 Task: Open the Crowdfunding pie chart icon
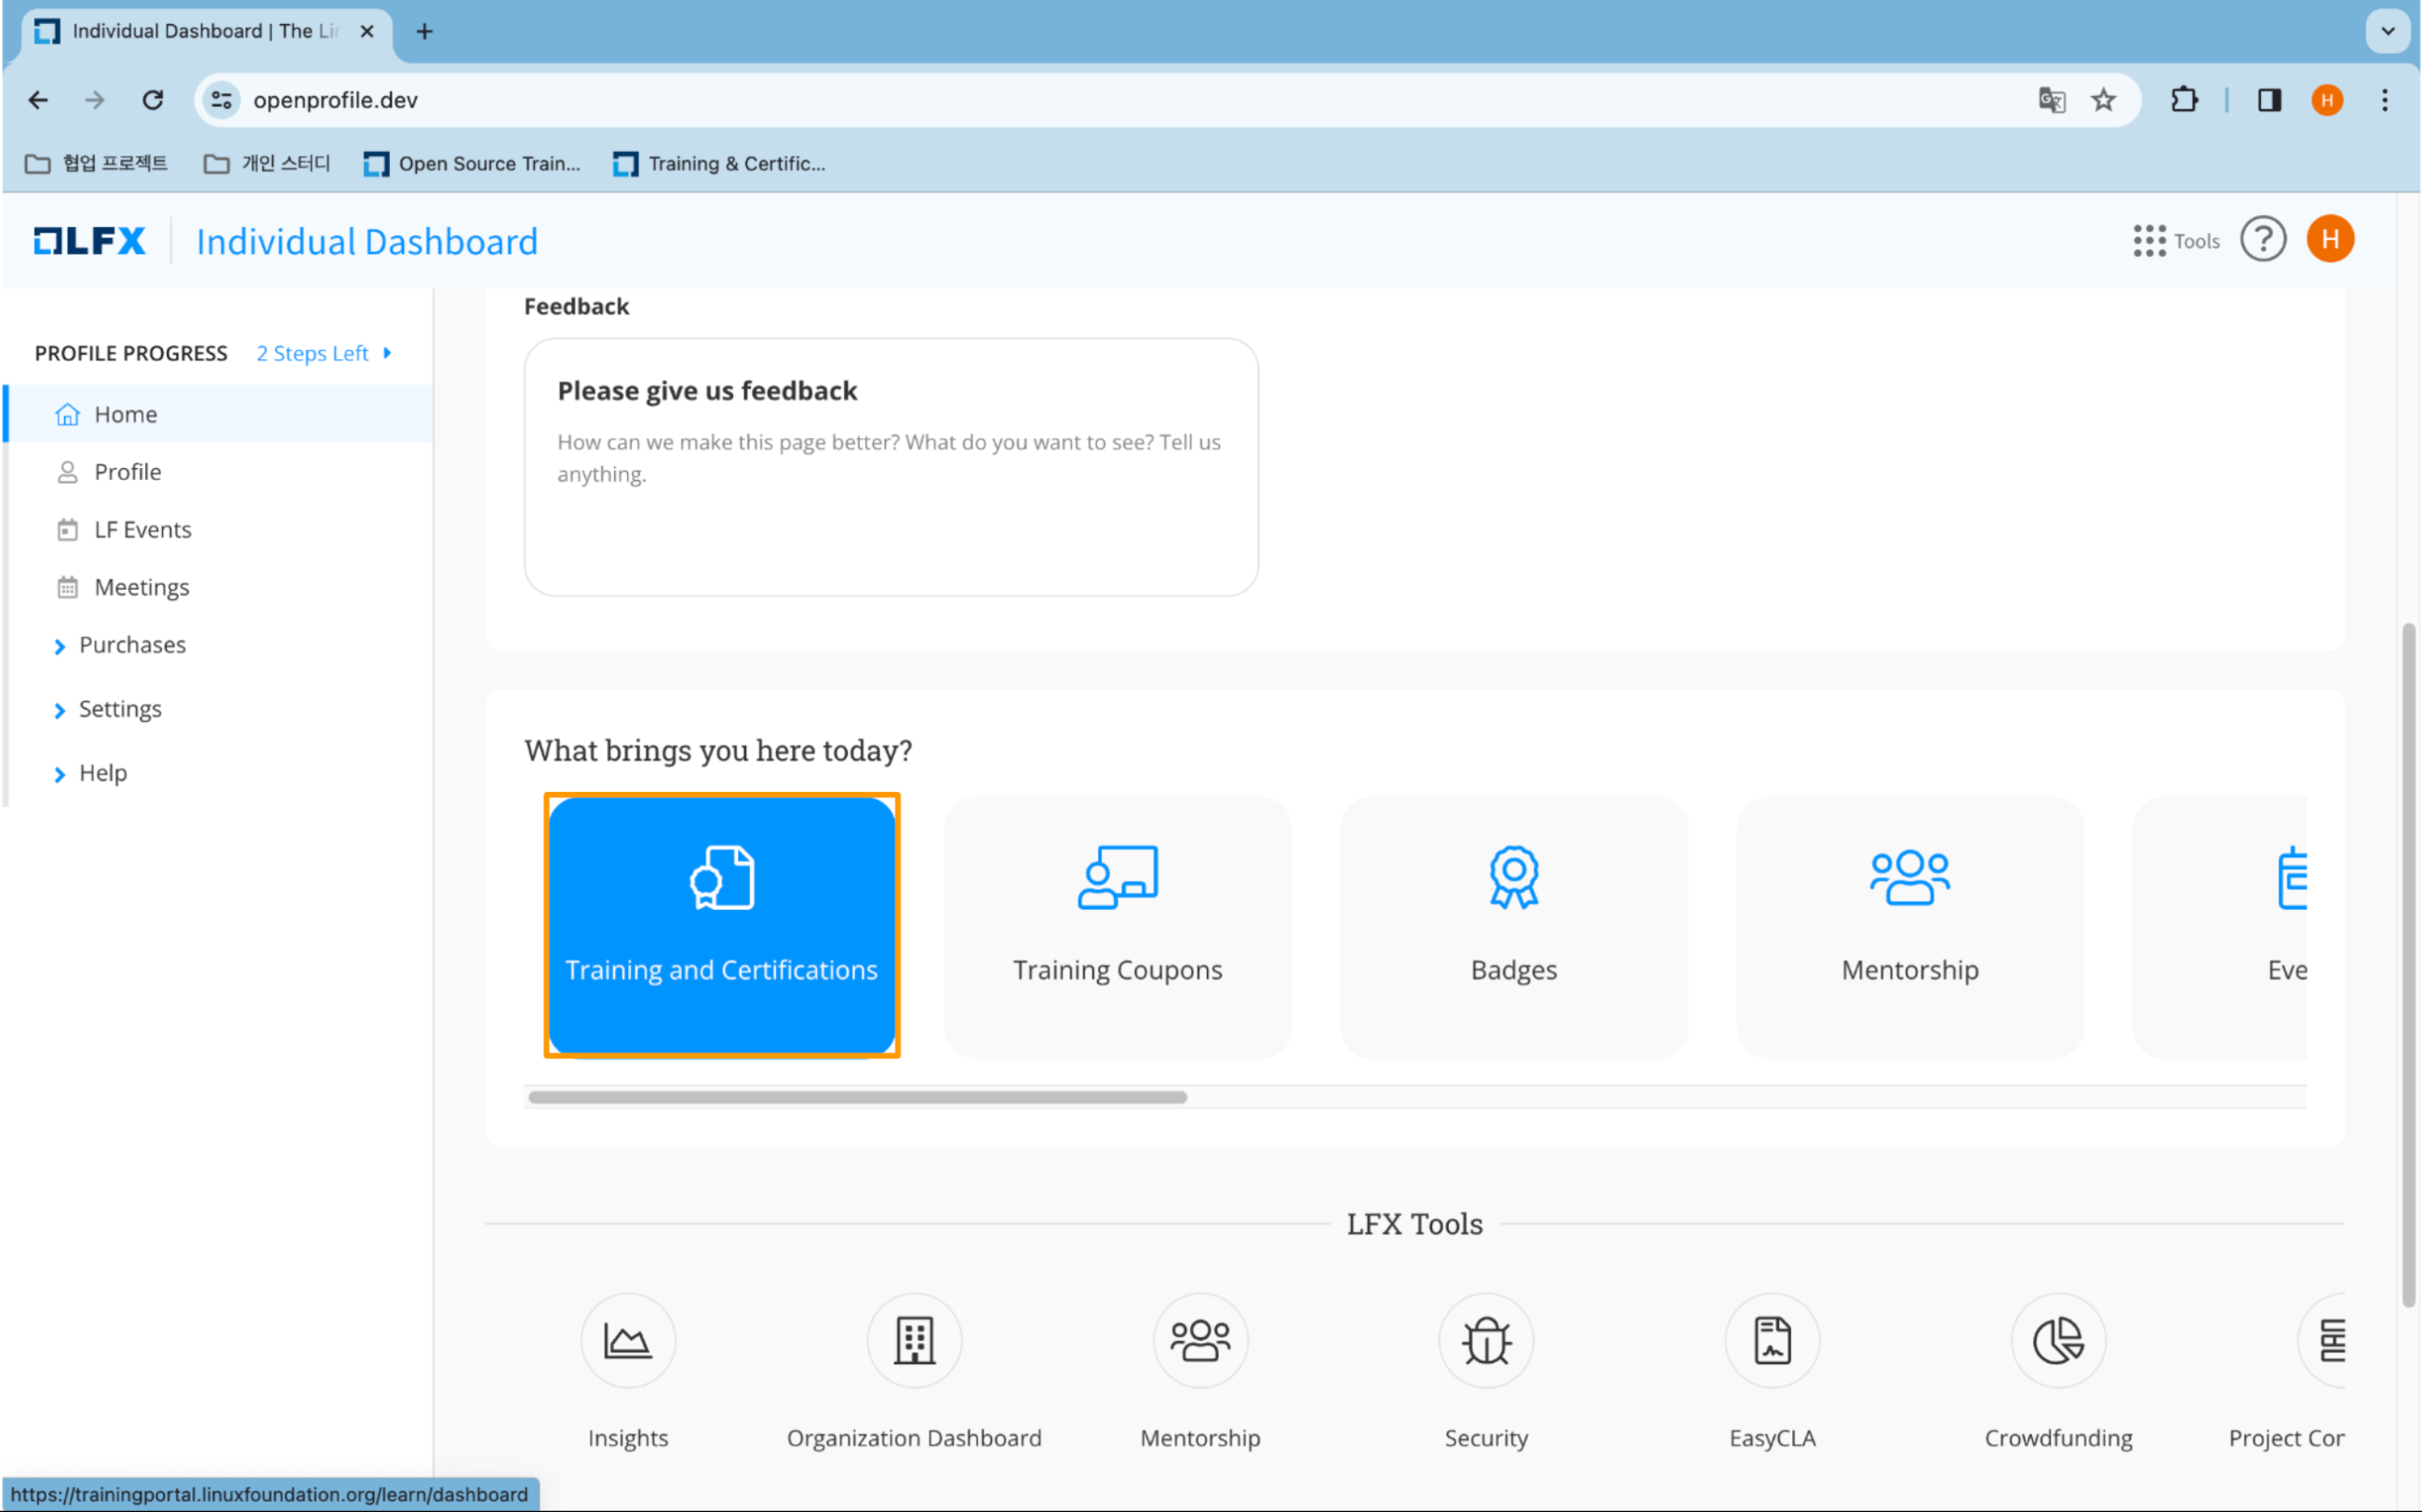[x=2058, y=1340]
